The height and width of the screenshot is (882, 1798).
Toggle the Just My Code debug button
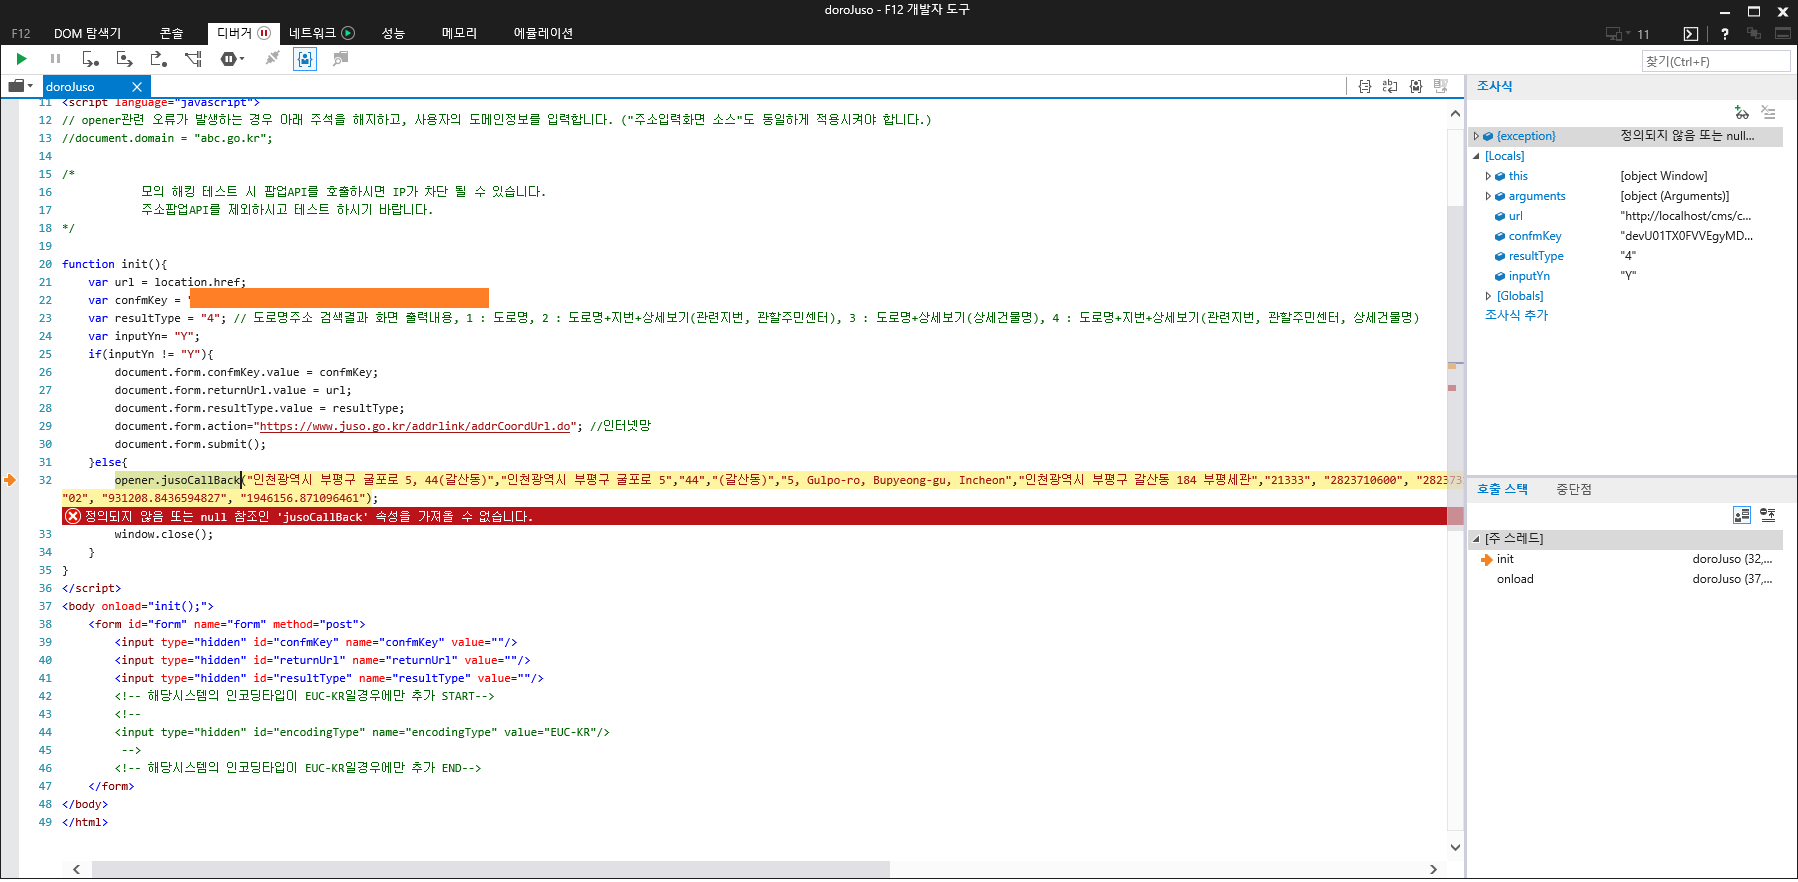click(x=305, y=59)
